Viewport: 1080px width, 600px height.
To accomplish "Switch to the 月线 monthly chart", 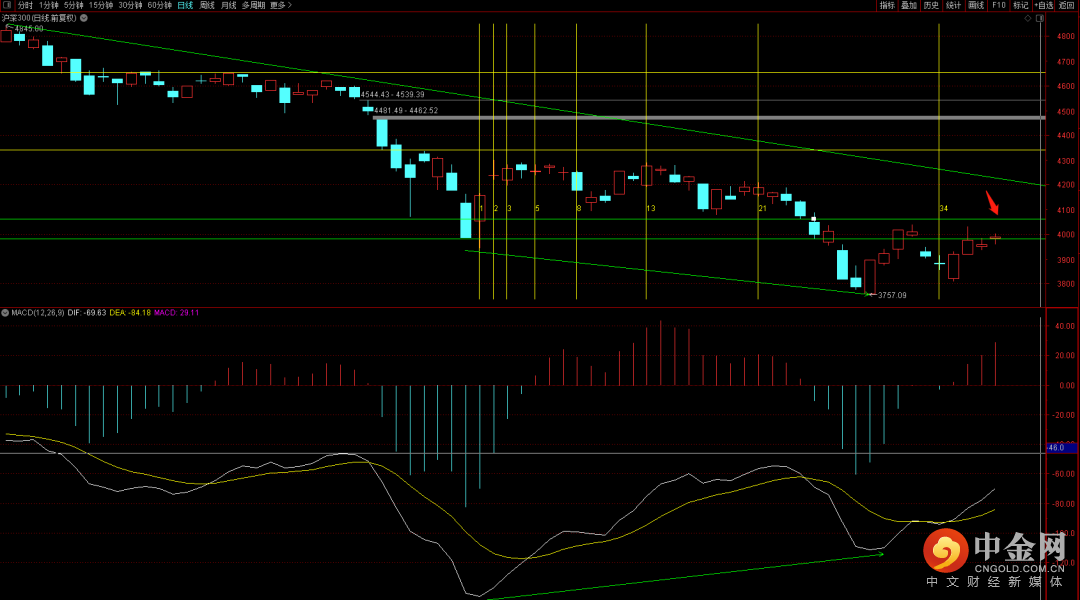I will click(229, 5).
